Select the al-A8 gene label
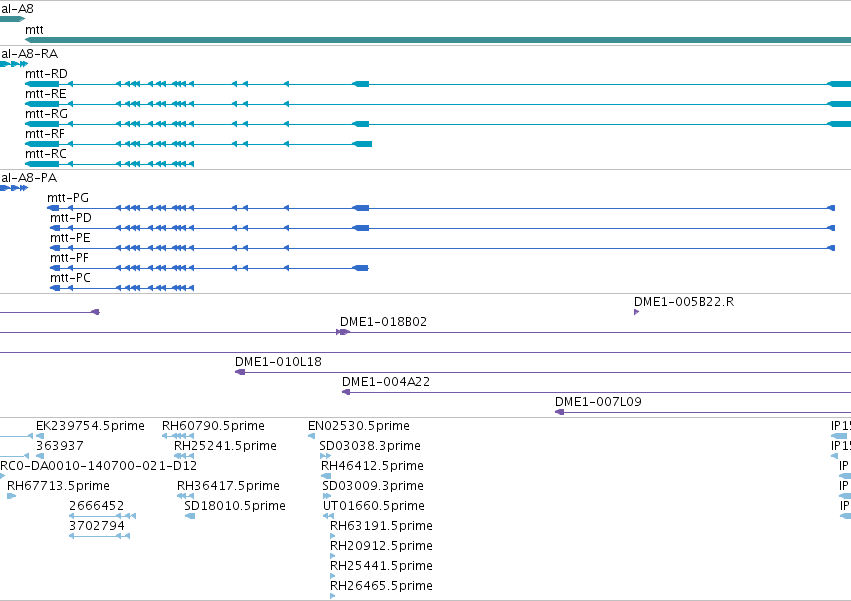851x601 pixels. 17,9
